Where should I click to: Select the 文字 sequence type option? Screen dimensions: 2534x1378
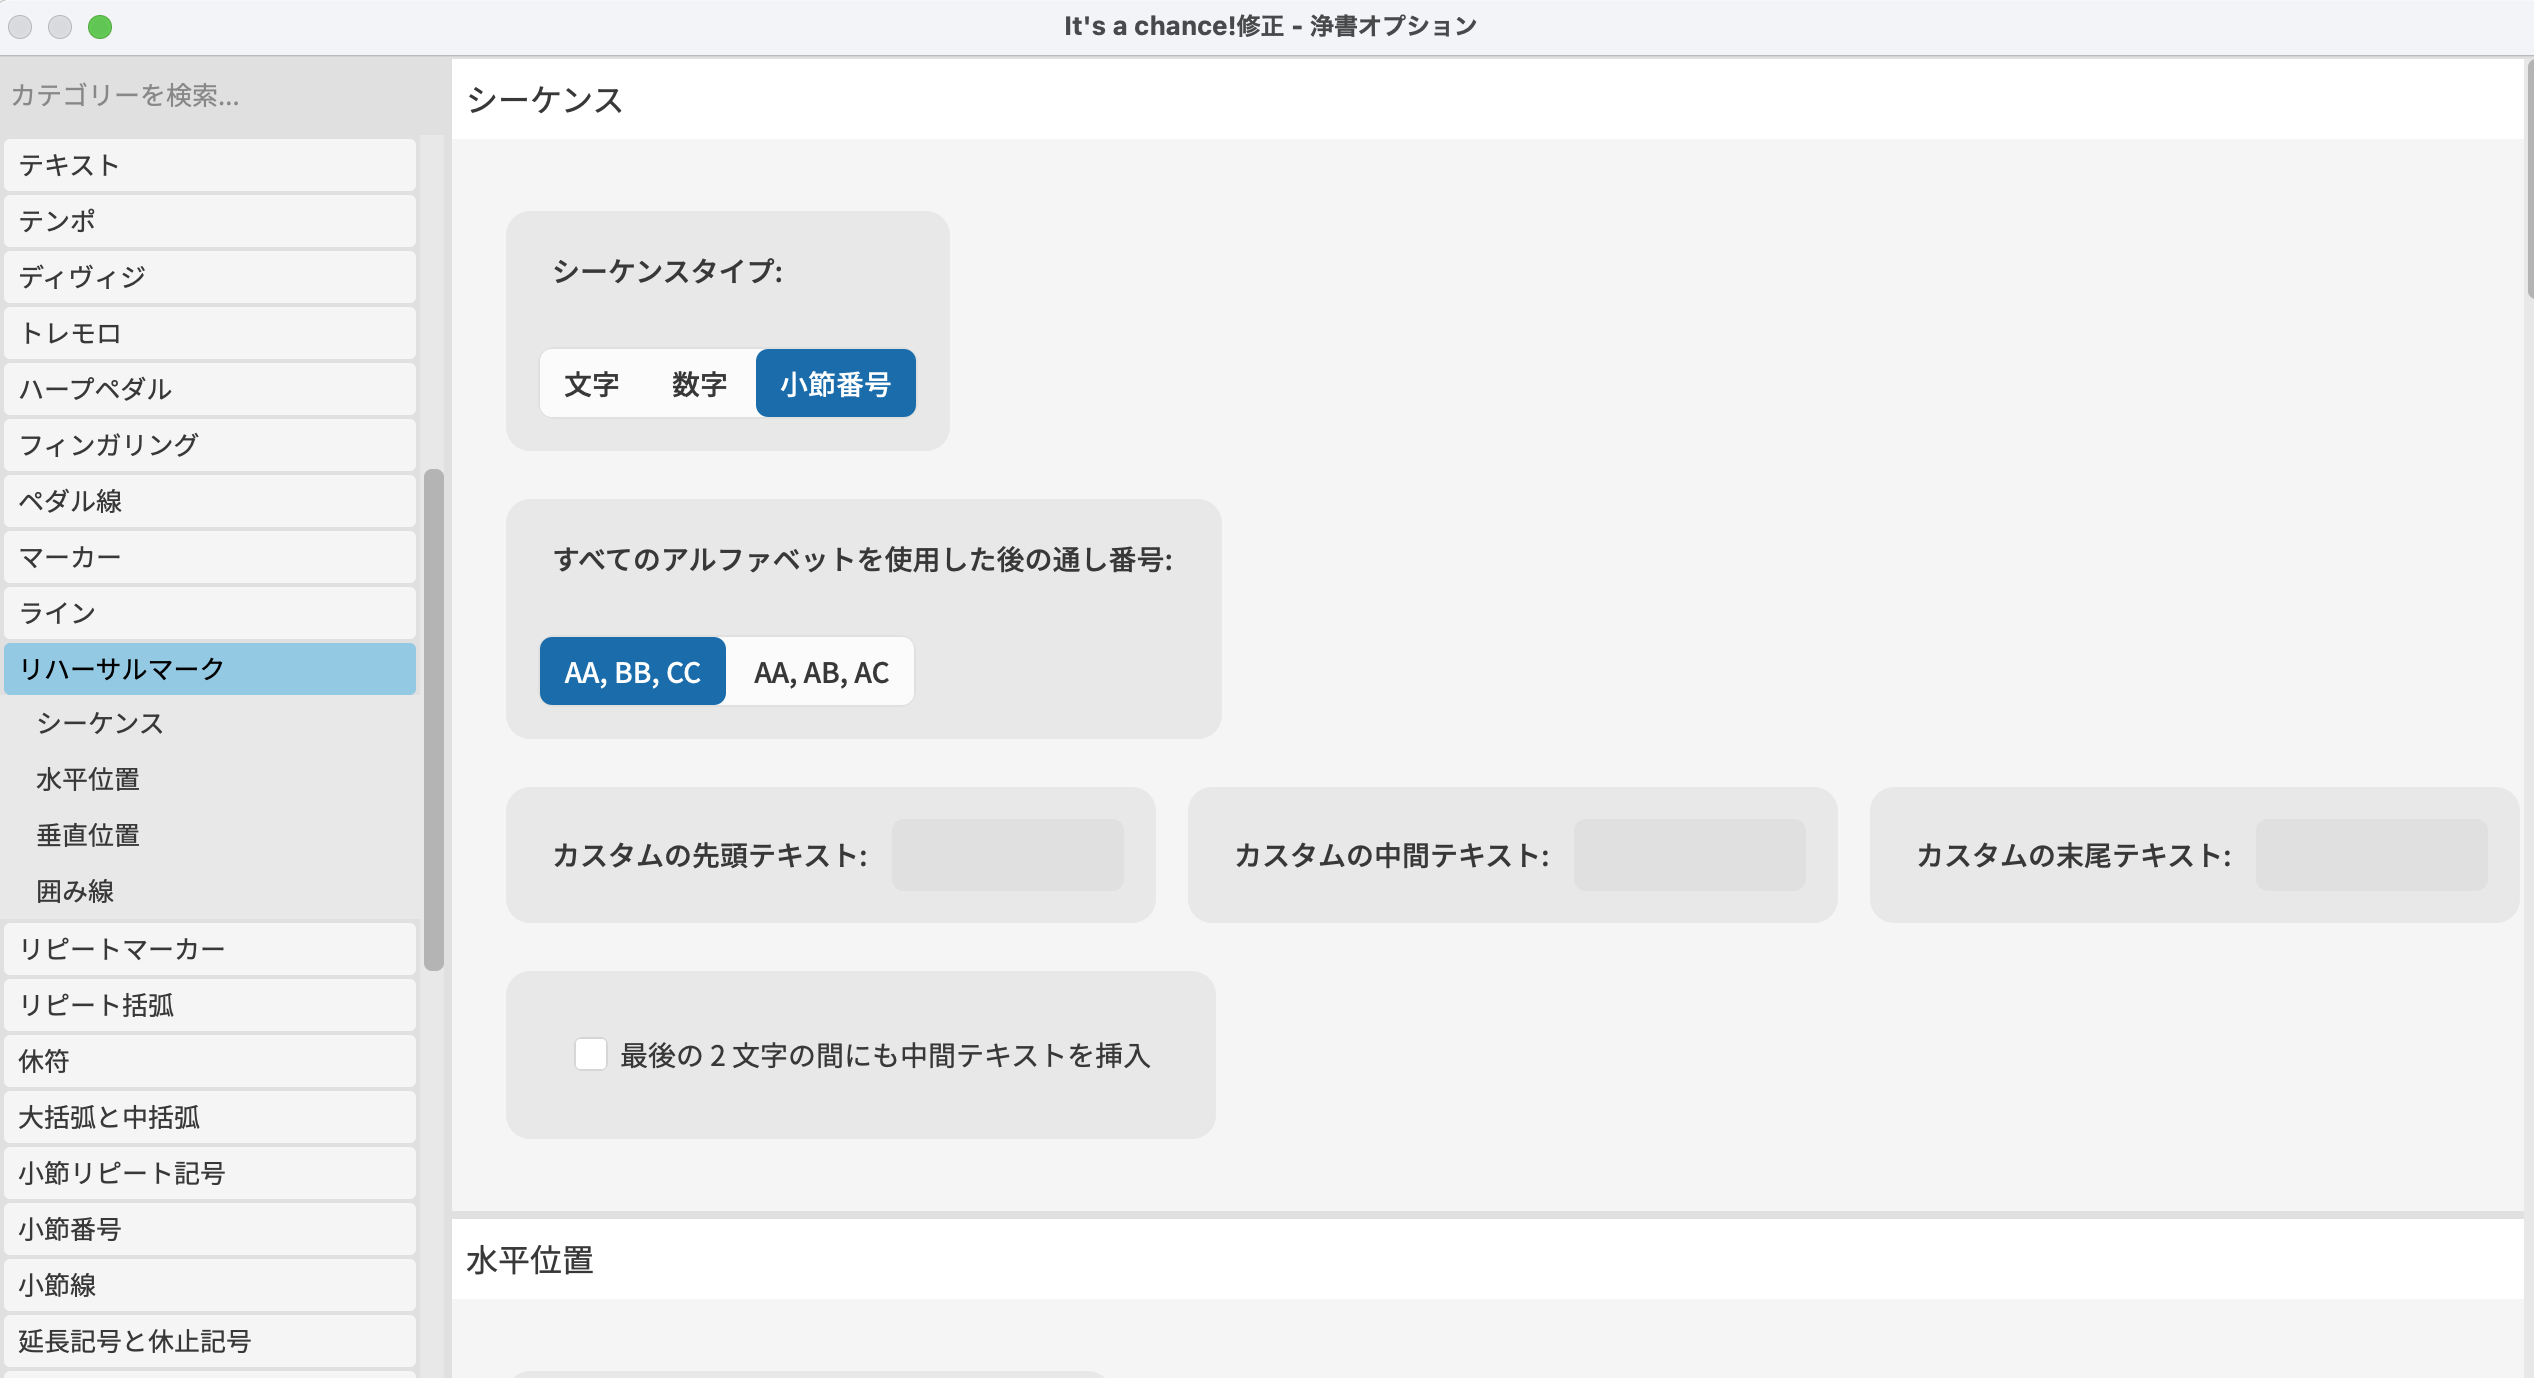point(592,384)
